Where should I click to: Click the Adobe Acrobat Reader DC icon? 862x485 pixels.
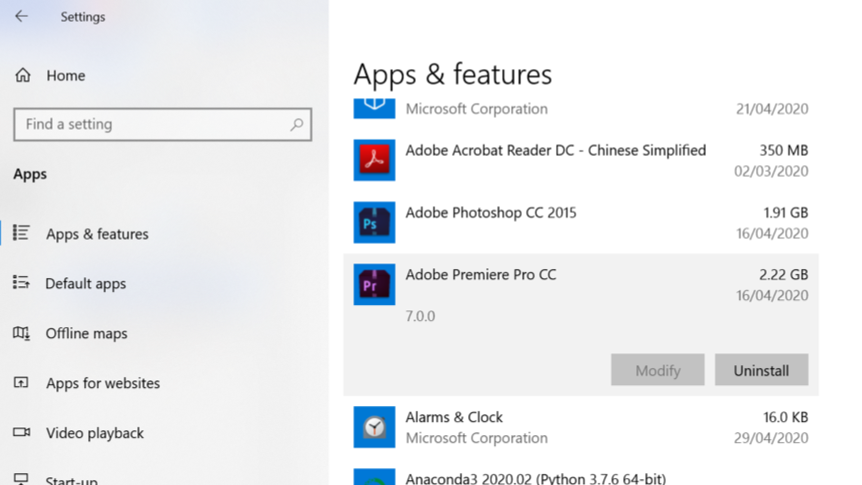click(x=374, y=160)
